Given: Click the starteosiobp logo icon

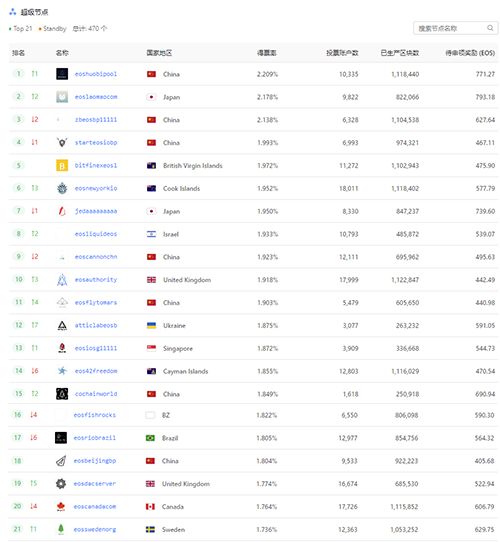Looking at the screenshot, I should coord(62,142).
